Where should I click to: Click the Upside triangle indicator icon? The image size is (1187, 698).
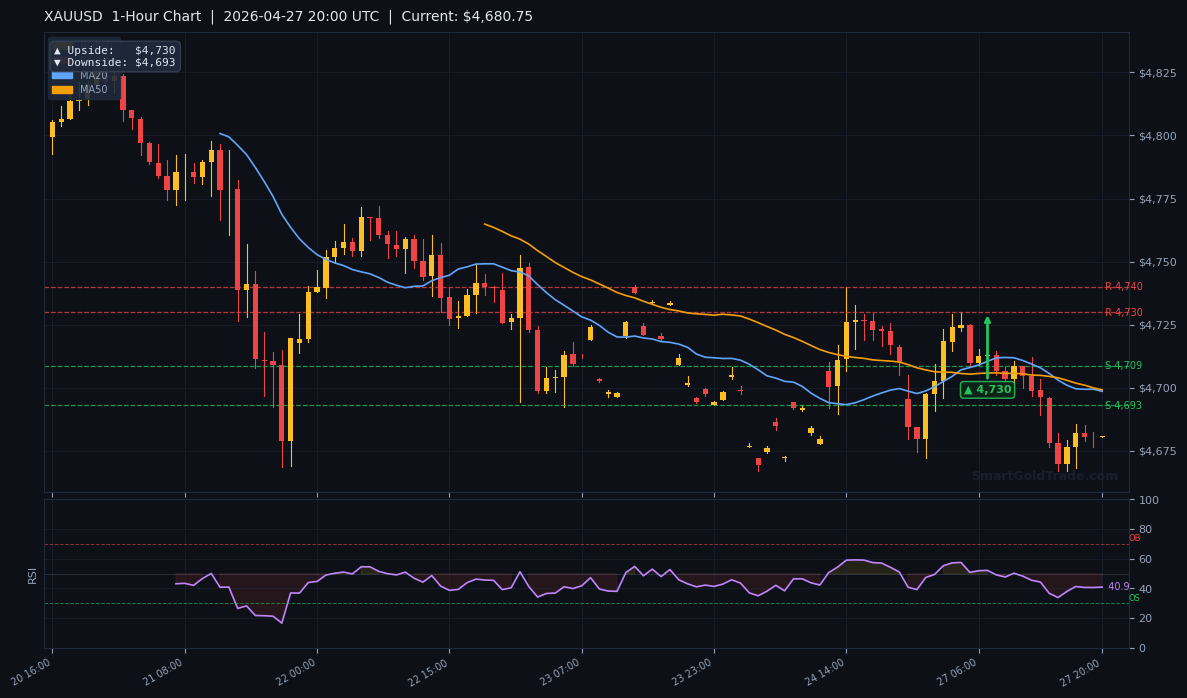click(x=57, y=50)
